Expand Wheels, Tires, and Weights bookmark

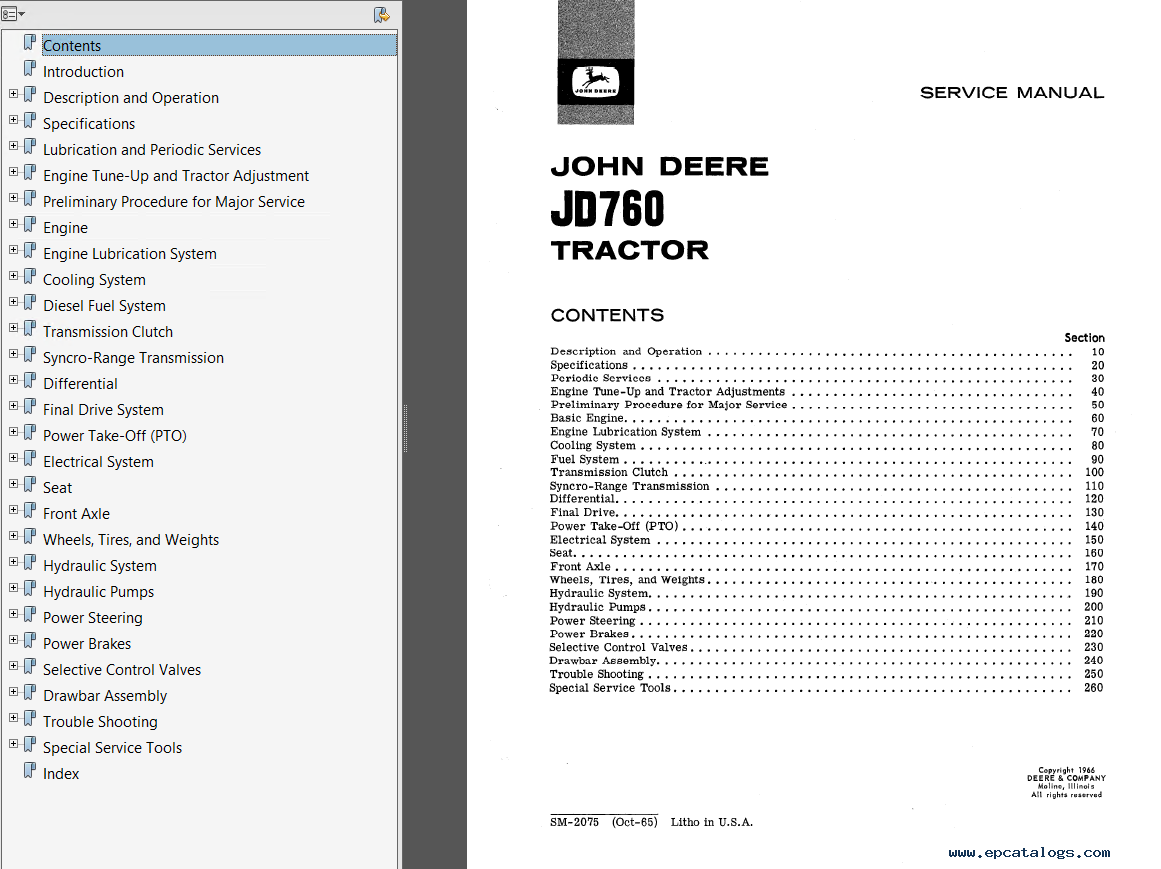[x=13, y=536]
